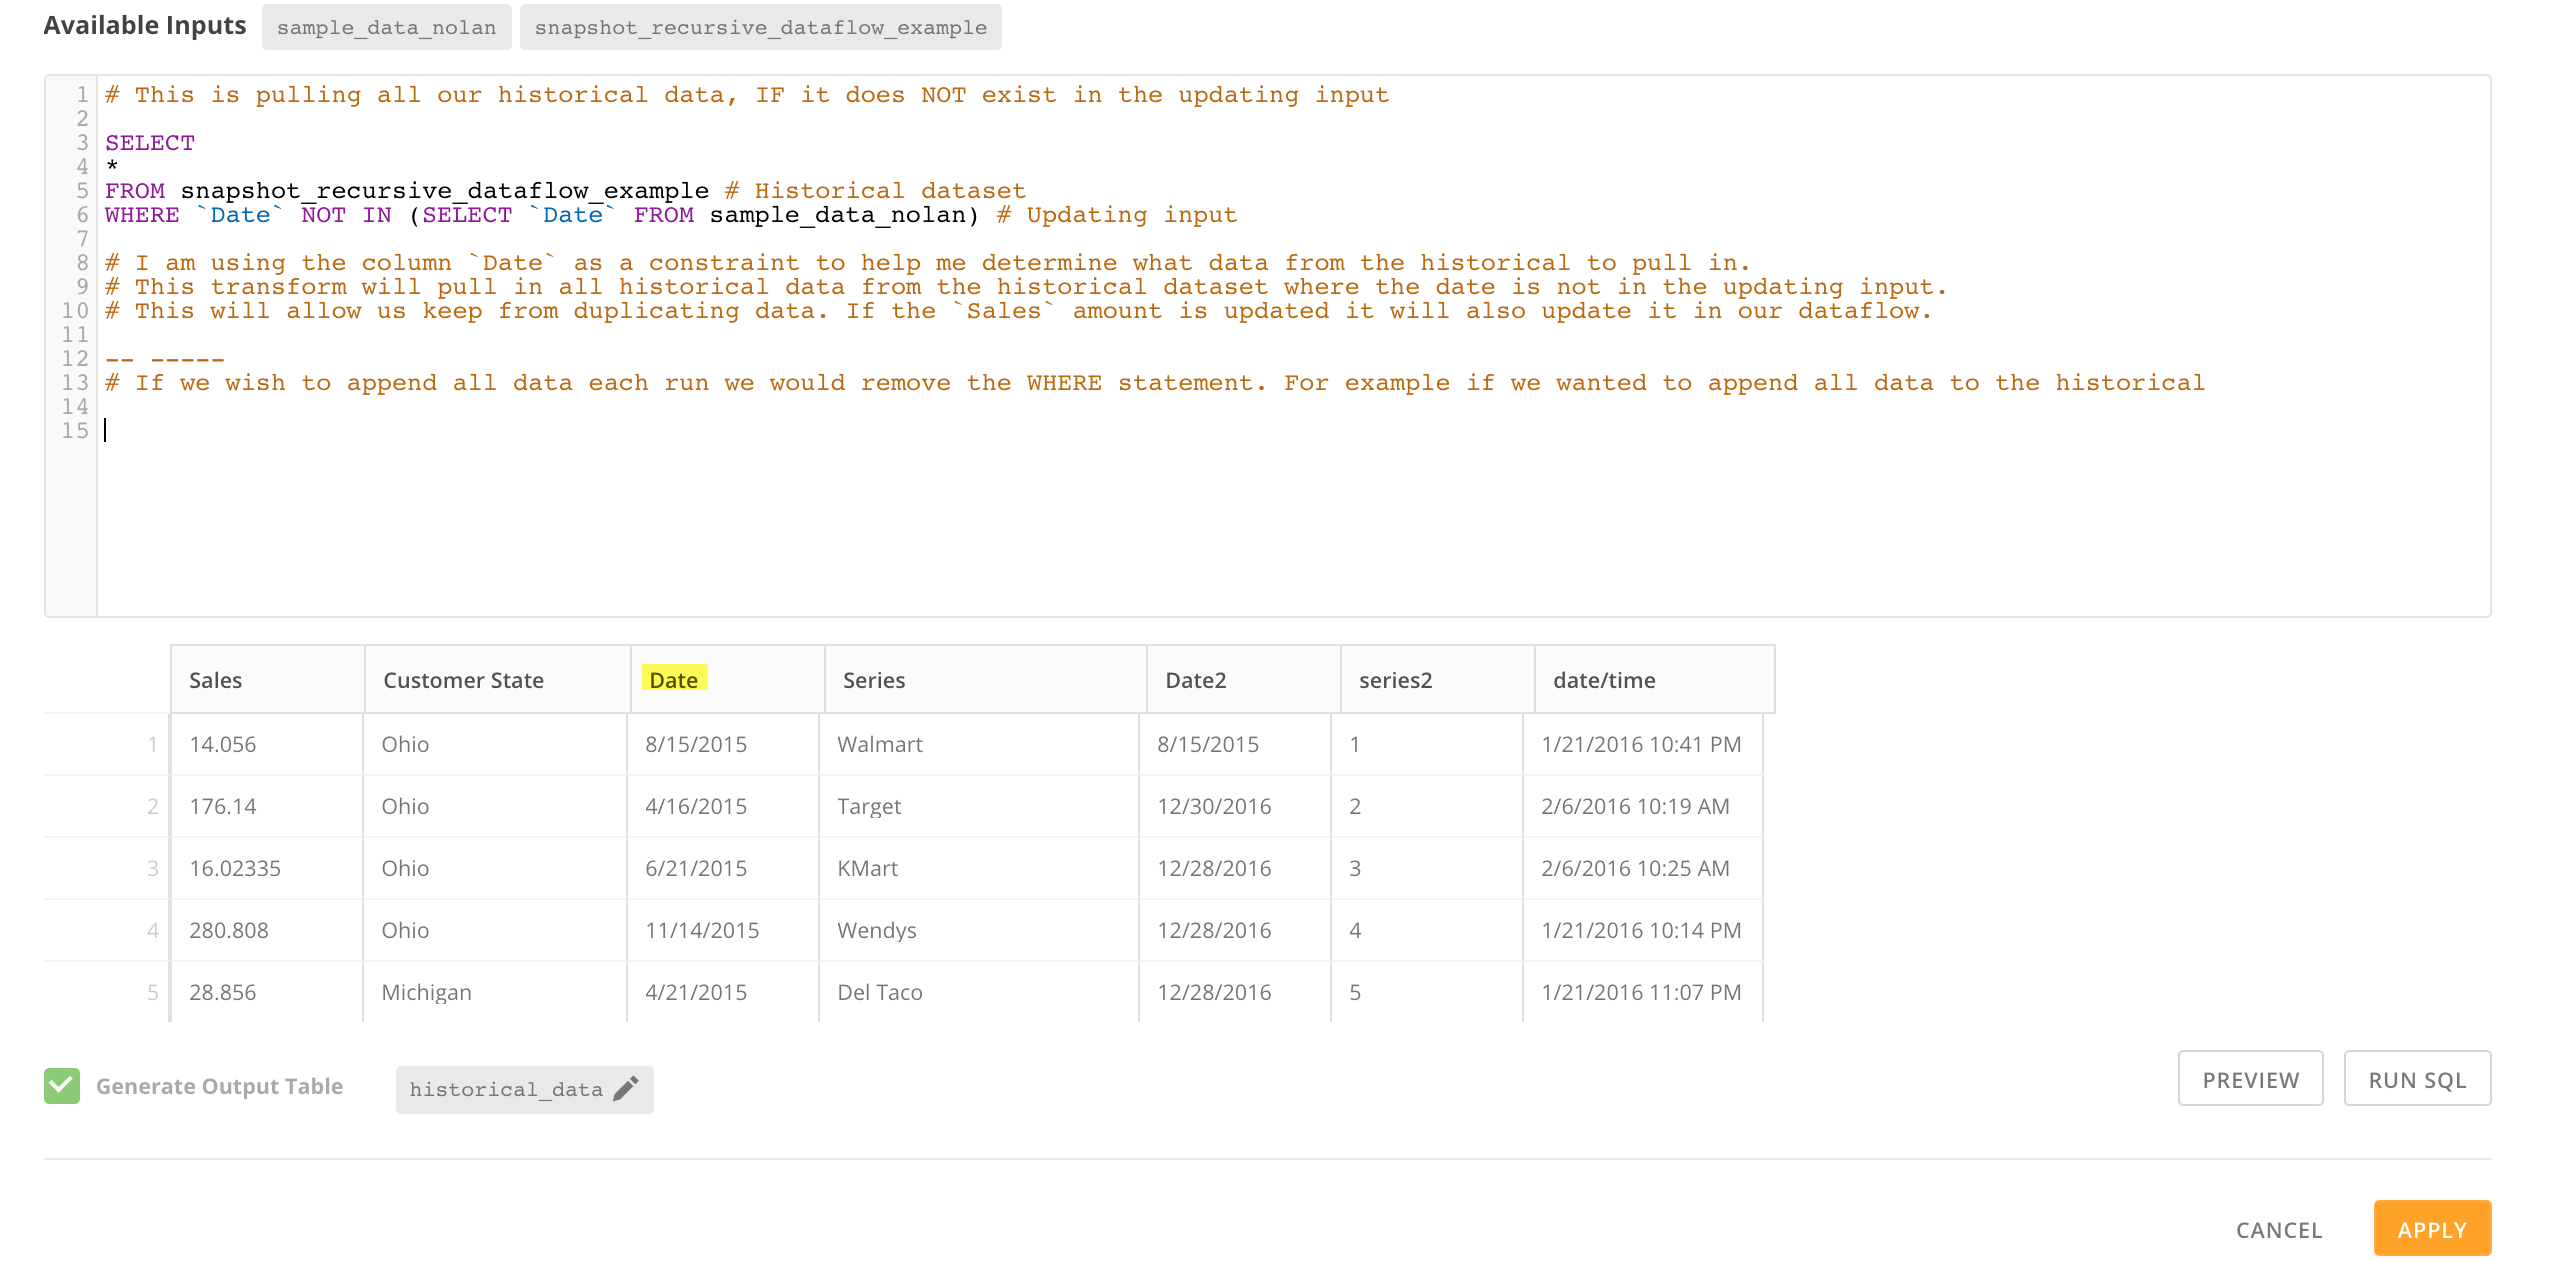2552x1262 pixels.
Task: Click the PREVIEW button
Action: tap(2250, 1079)
